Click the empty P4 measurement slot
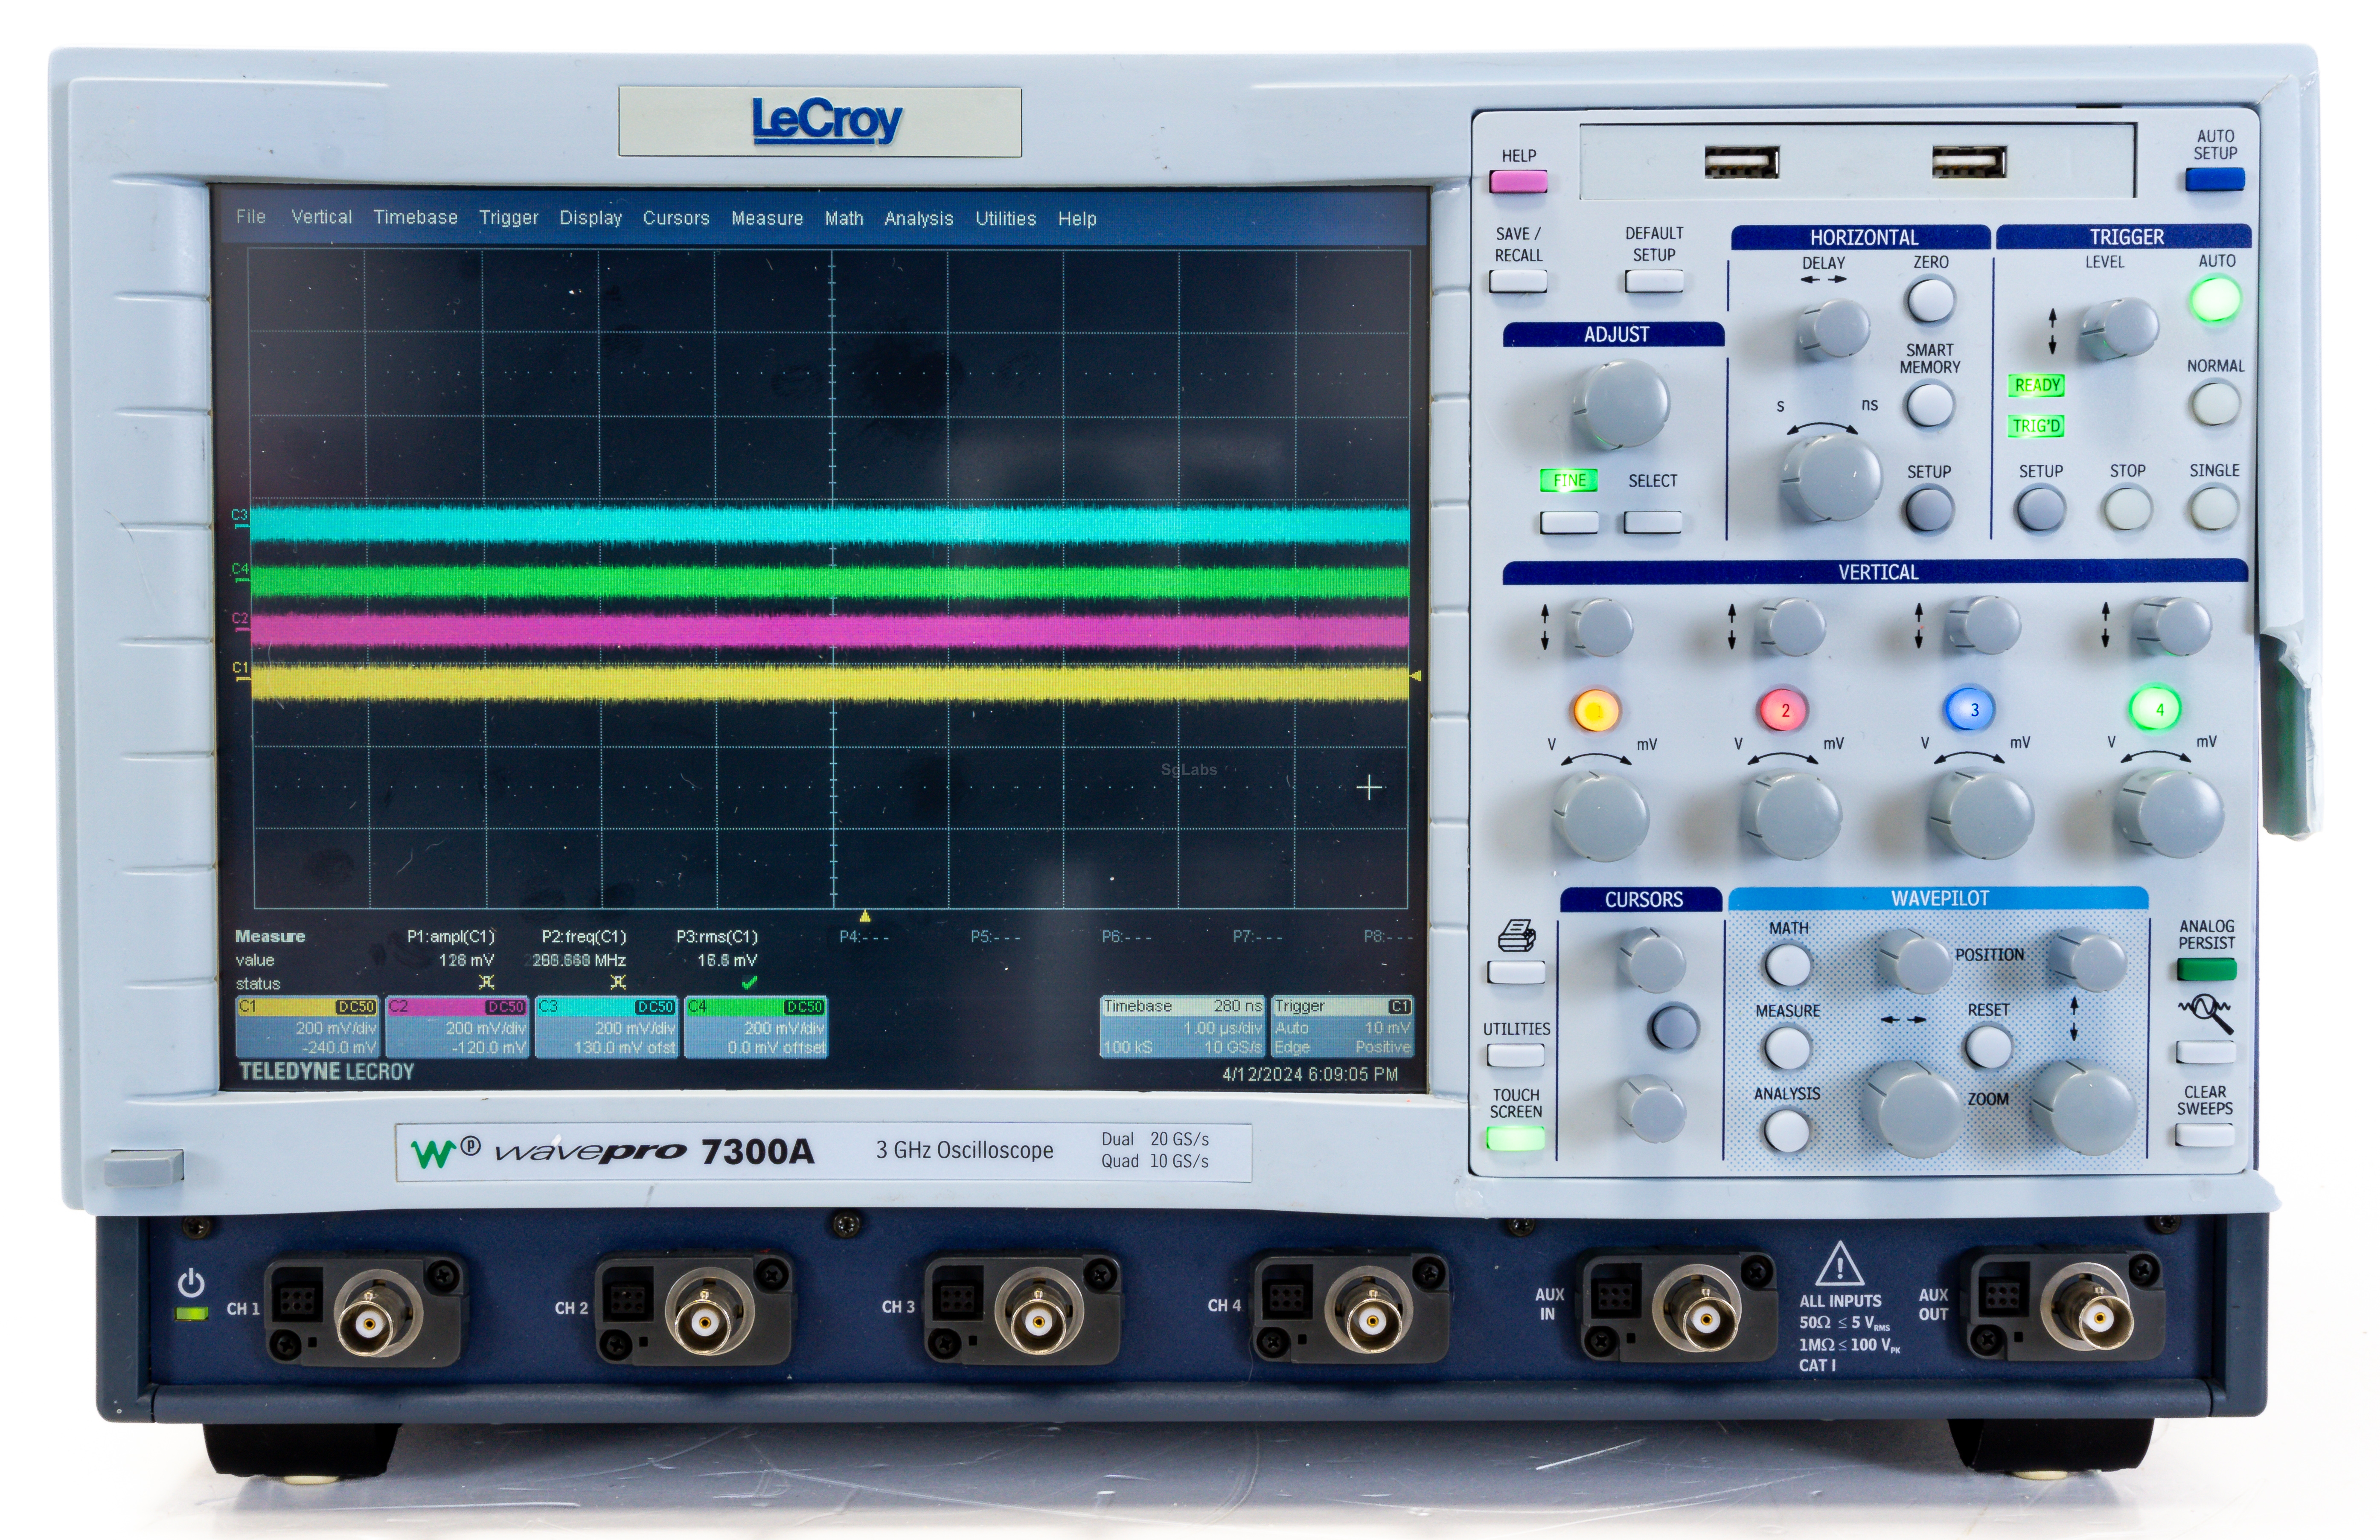The image size is (2380, 1540). (x=863, y=937)
